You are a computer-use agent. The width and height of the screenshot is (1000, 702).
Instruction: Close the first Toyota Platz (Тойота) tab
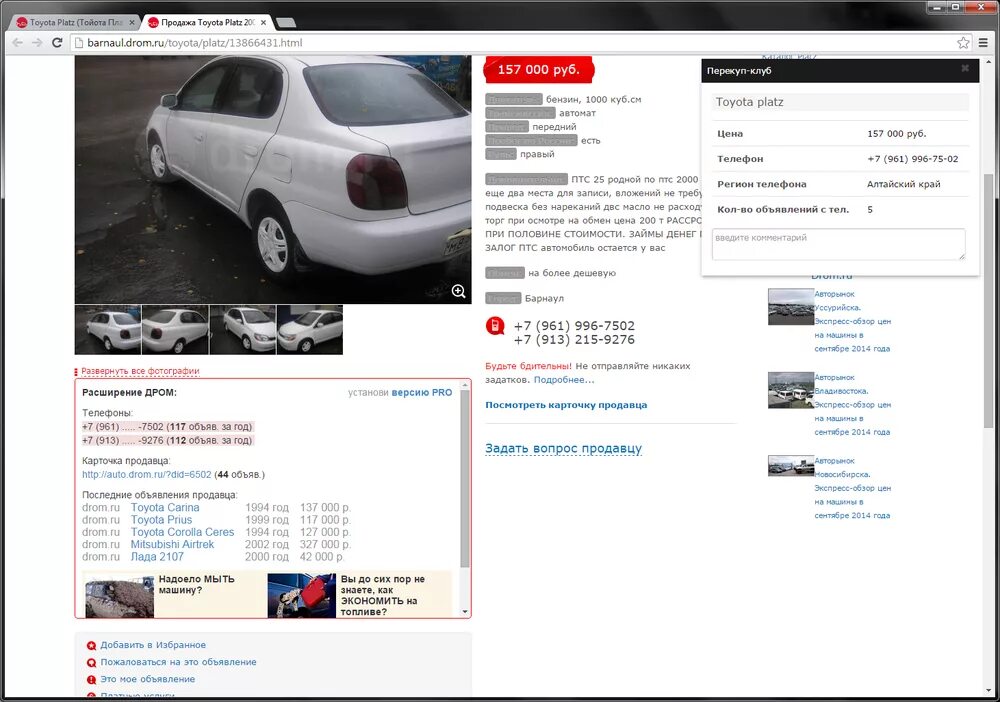click(x=132, y=22)
